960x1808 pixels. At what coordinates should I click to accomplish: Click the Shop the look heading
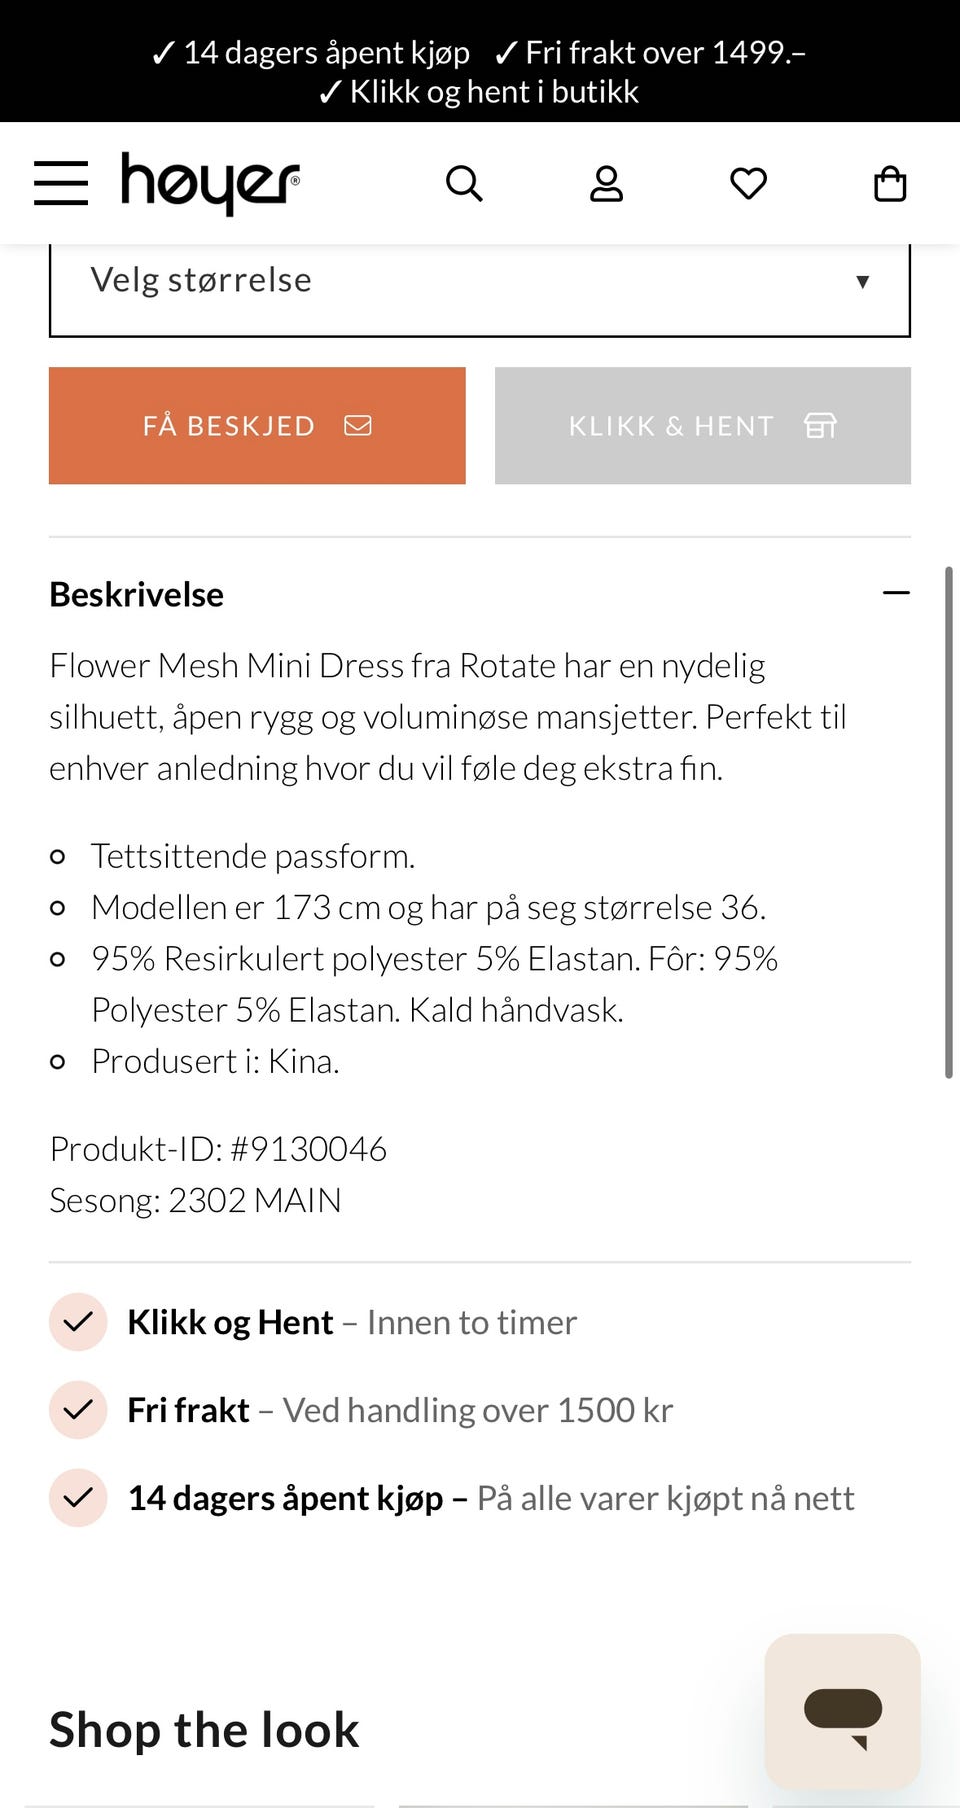204,1730
